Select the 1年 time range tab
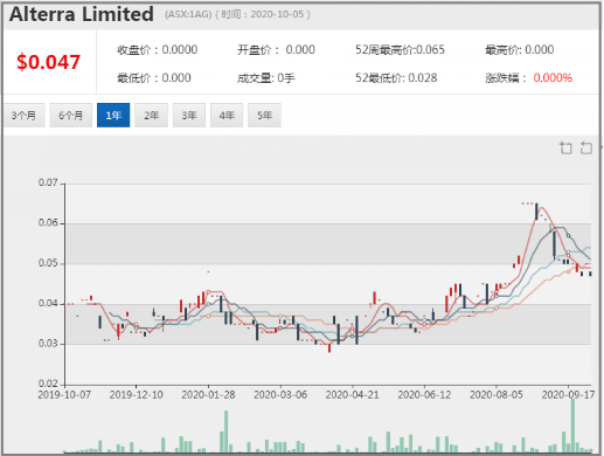 [113, 115]
